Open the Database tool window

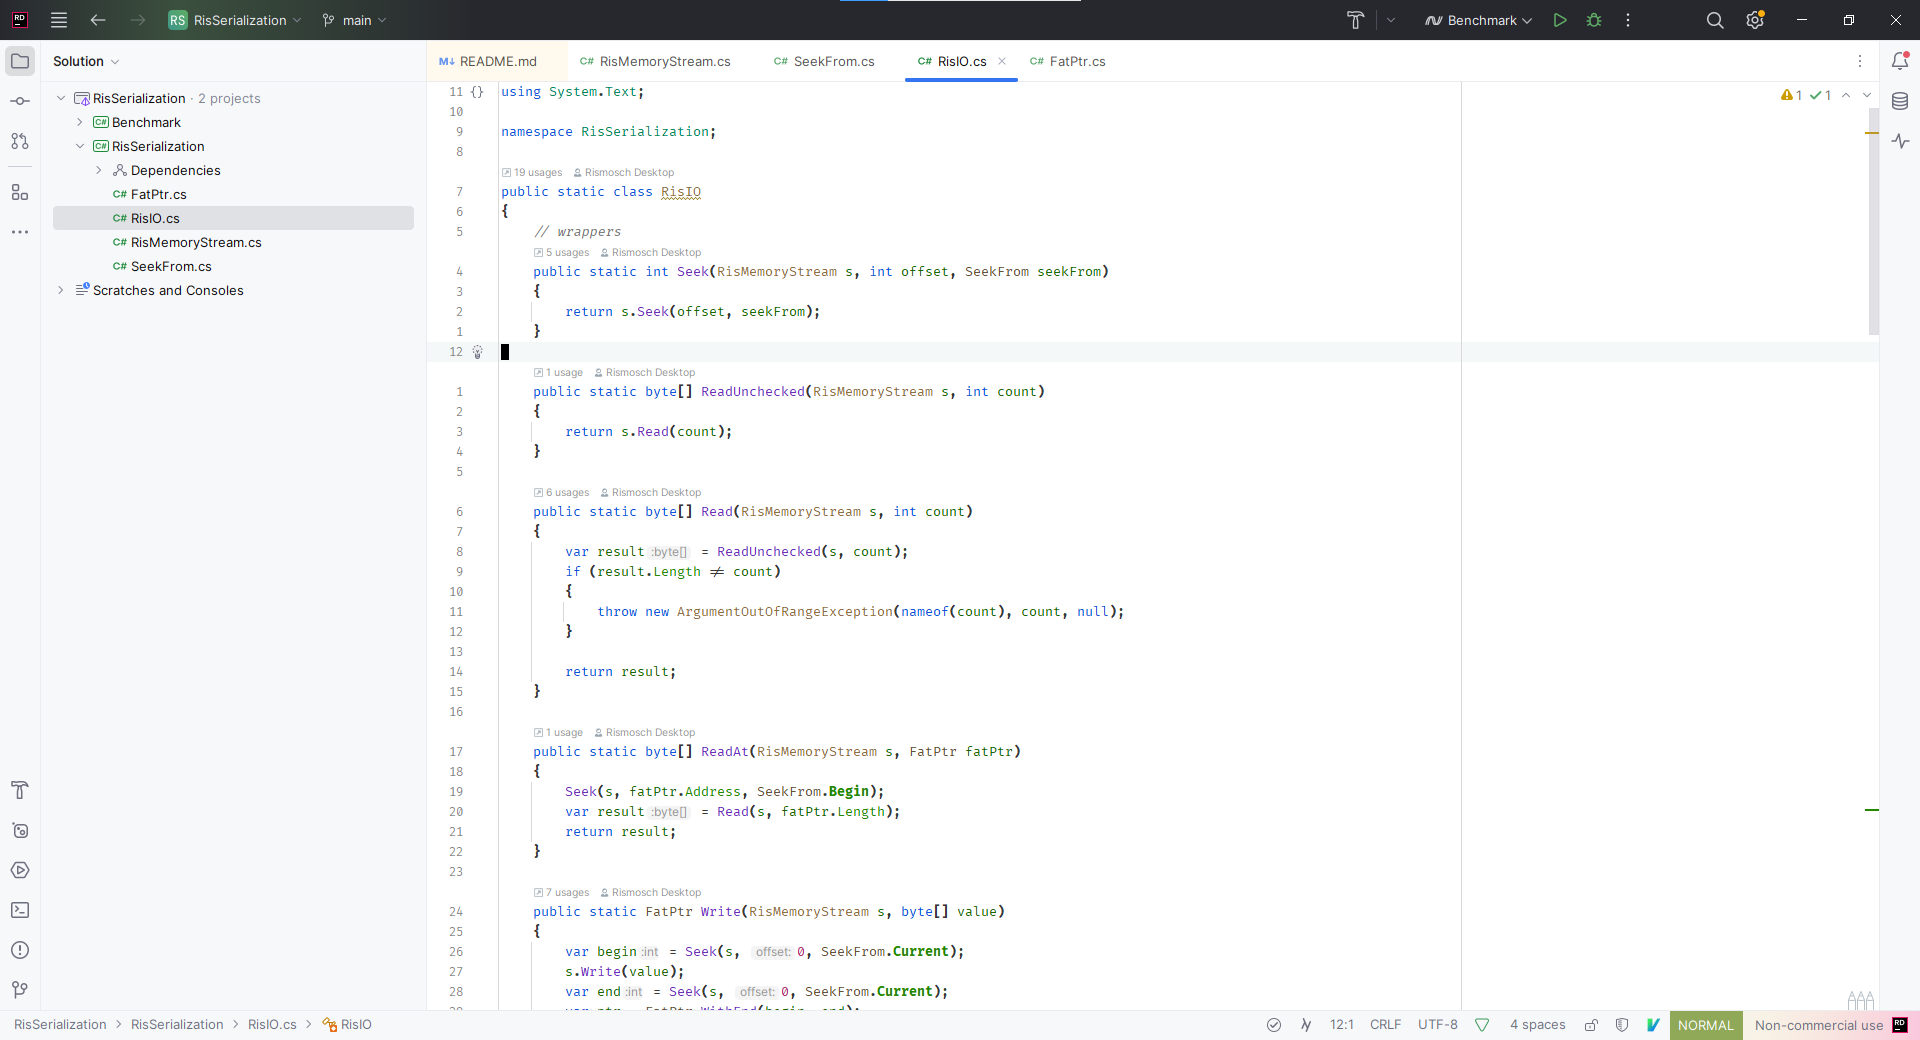tap(1901, 101)
